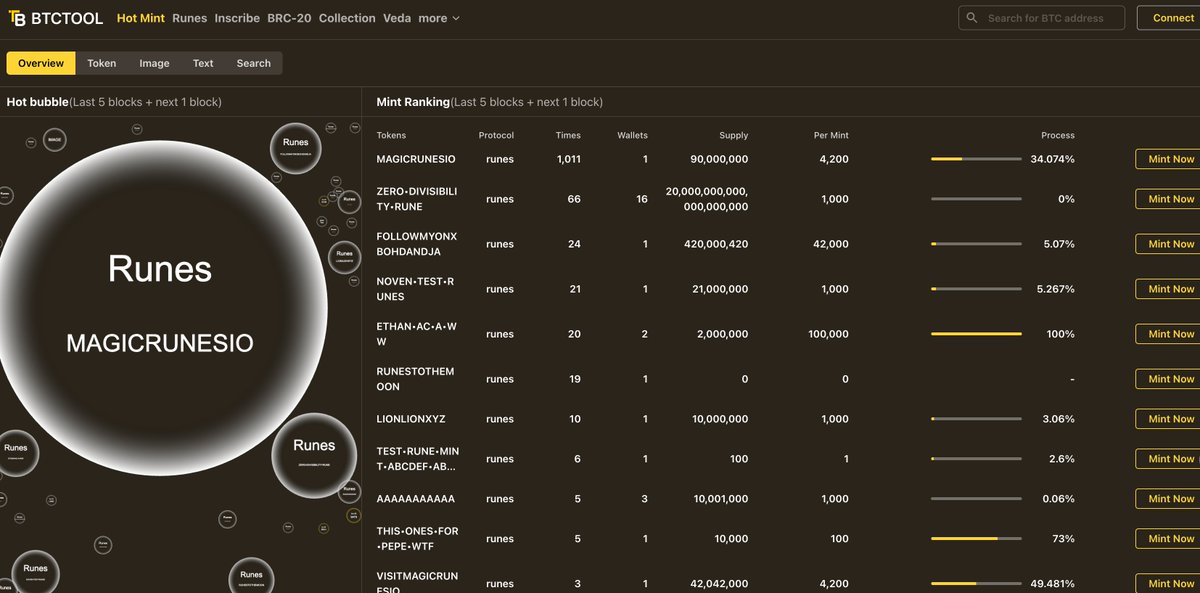Open the Hot Mint menu item
The width and height of the screenshot is (1200, 593).
[x=141, y=18]
